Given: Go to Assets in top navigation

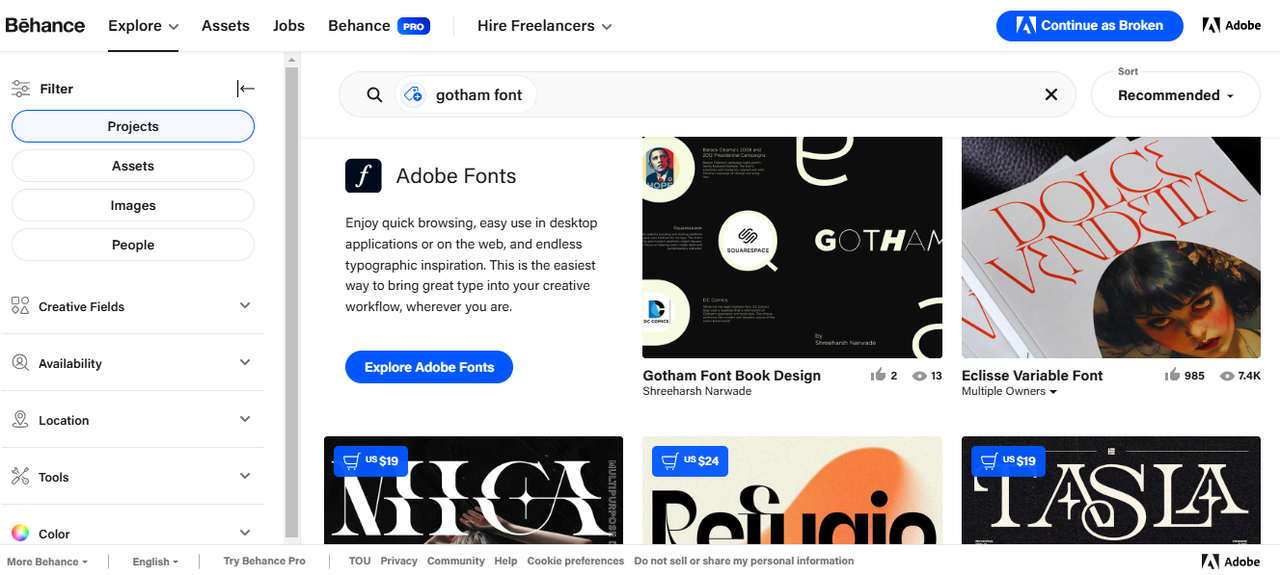Looking at the screenshot, I should click(226, 26).
